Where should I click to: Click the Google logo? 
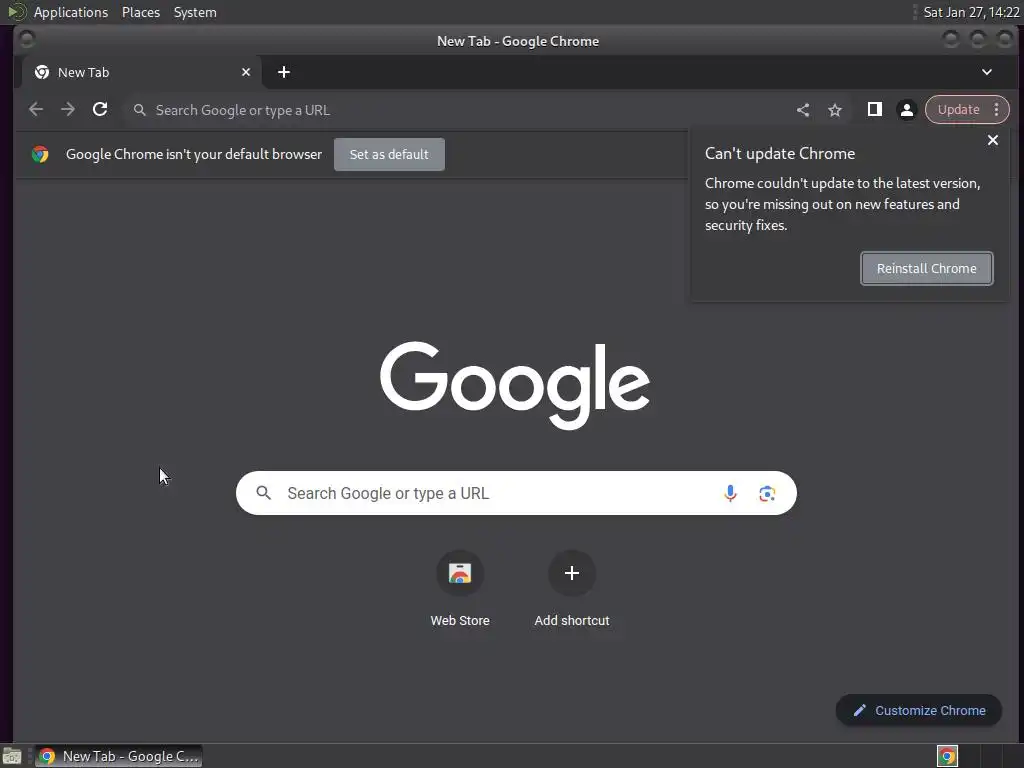click(x=515, y=385)
